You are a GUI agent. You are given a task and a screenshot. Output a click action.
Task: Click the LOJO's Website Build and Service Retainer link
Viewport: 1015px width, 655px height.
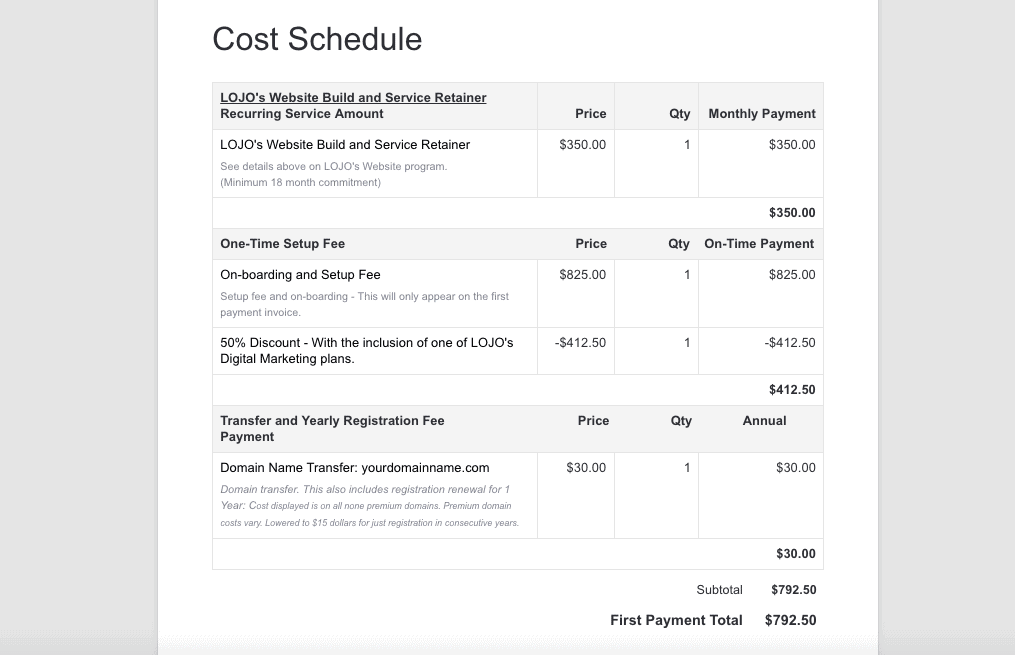click(353, 98)
